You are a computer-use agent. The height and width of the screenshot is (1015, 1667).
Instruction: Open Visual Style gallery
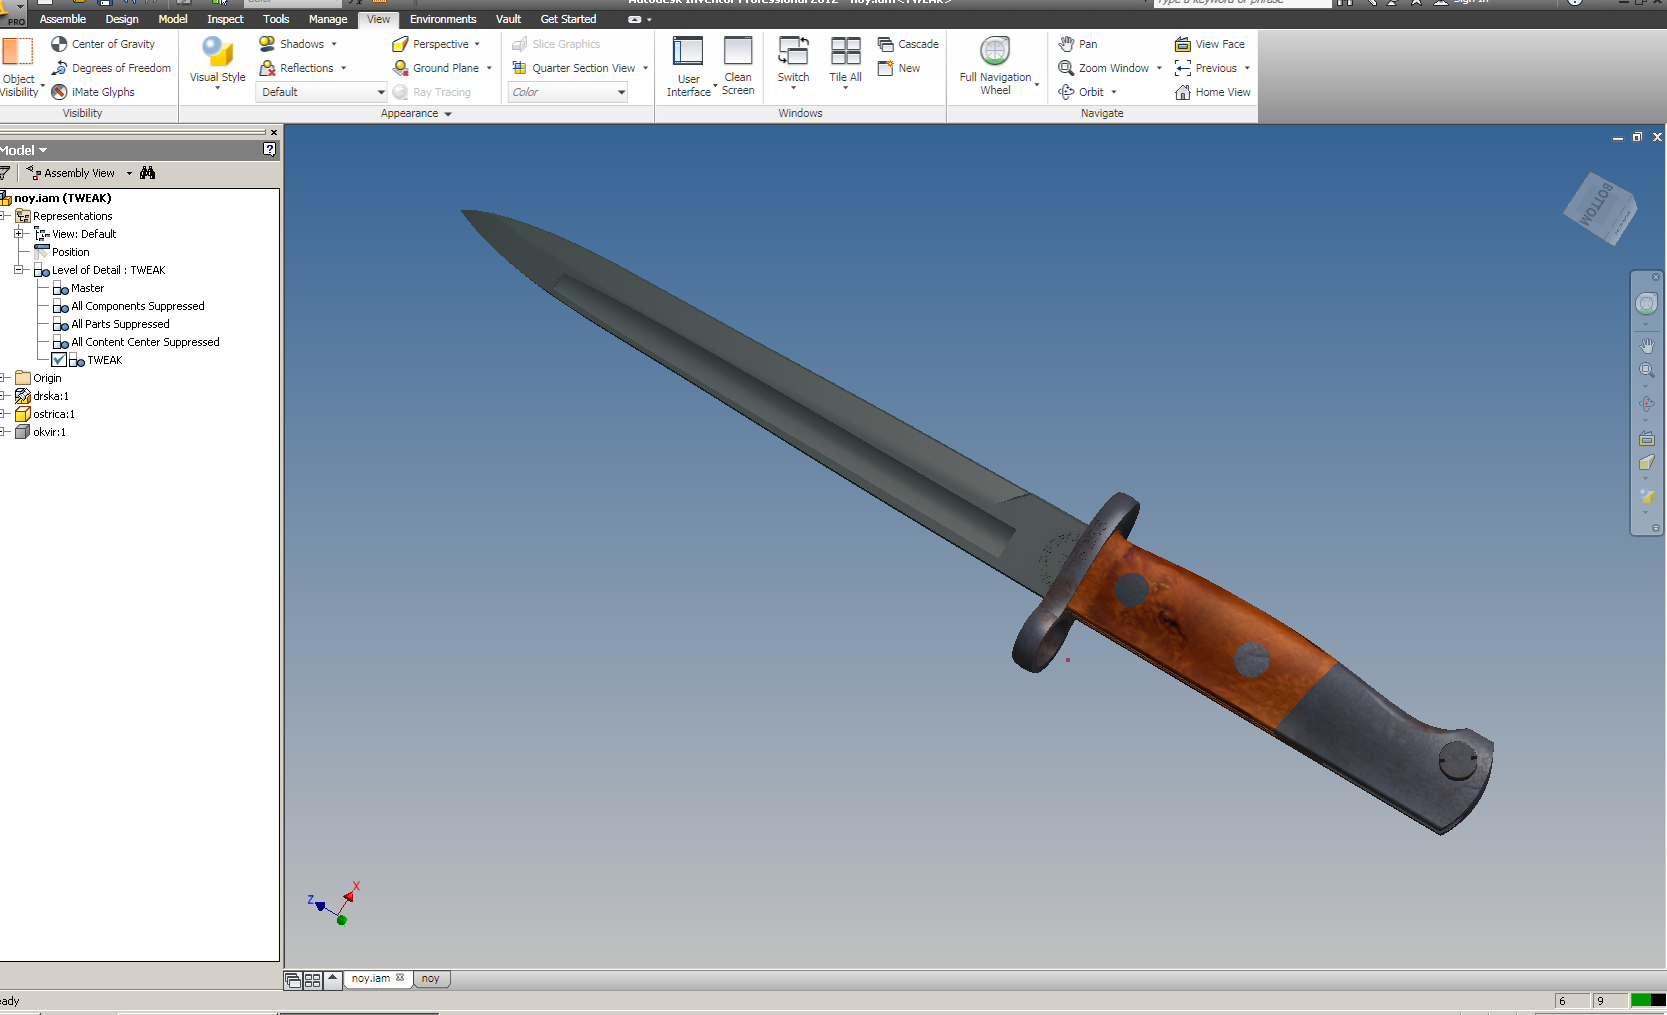[x=217, y=62]
